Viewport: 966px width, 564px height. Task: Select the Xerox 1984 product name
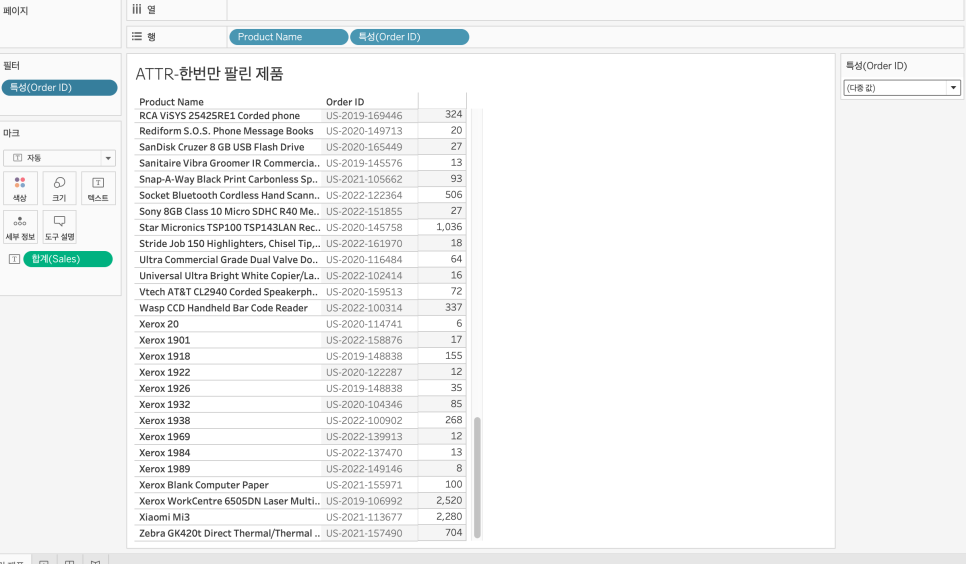pos(164,452)
